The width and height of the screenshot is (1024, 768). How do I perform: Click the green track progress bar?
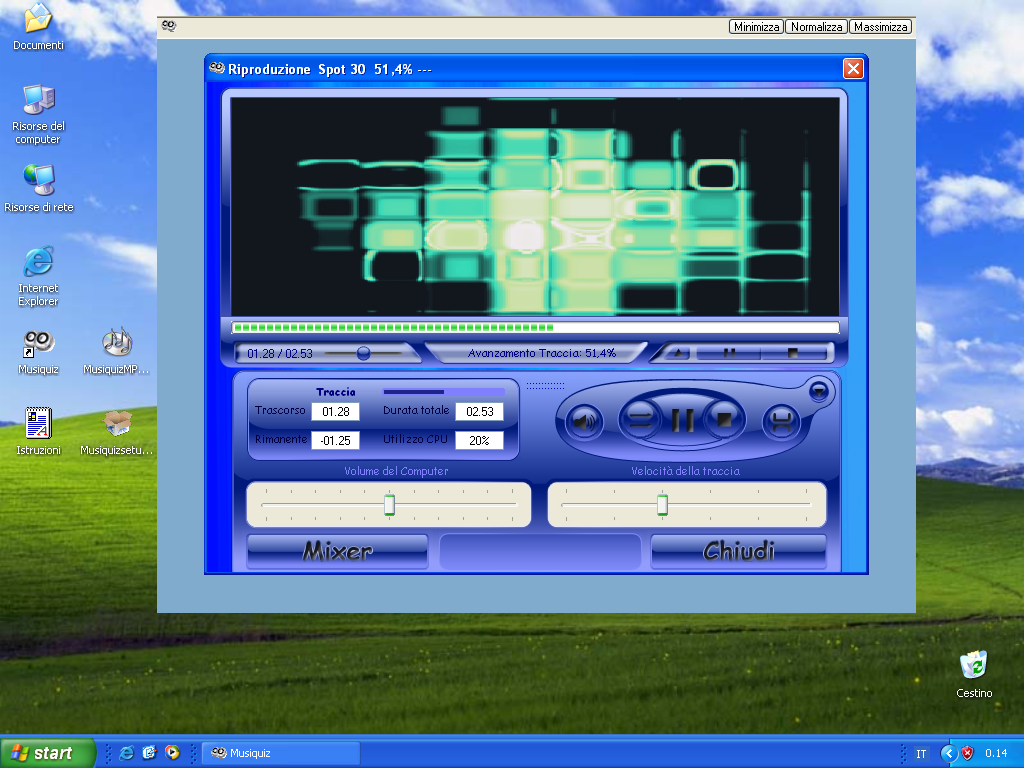[535, 327]
